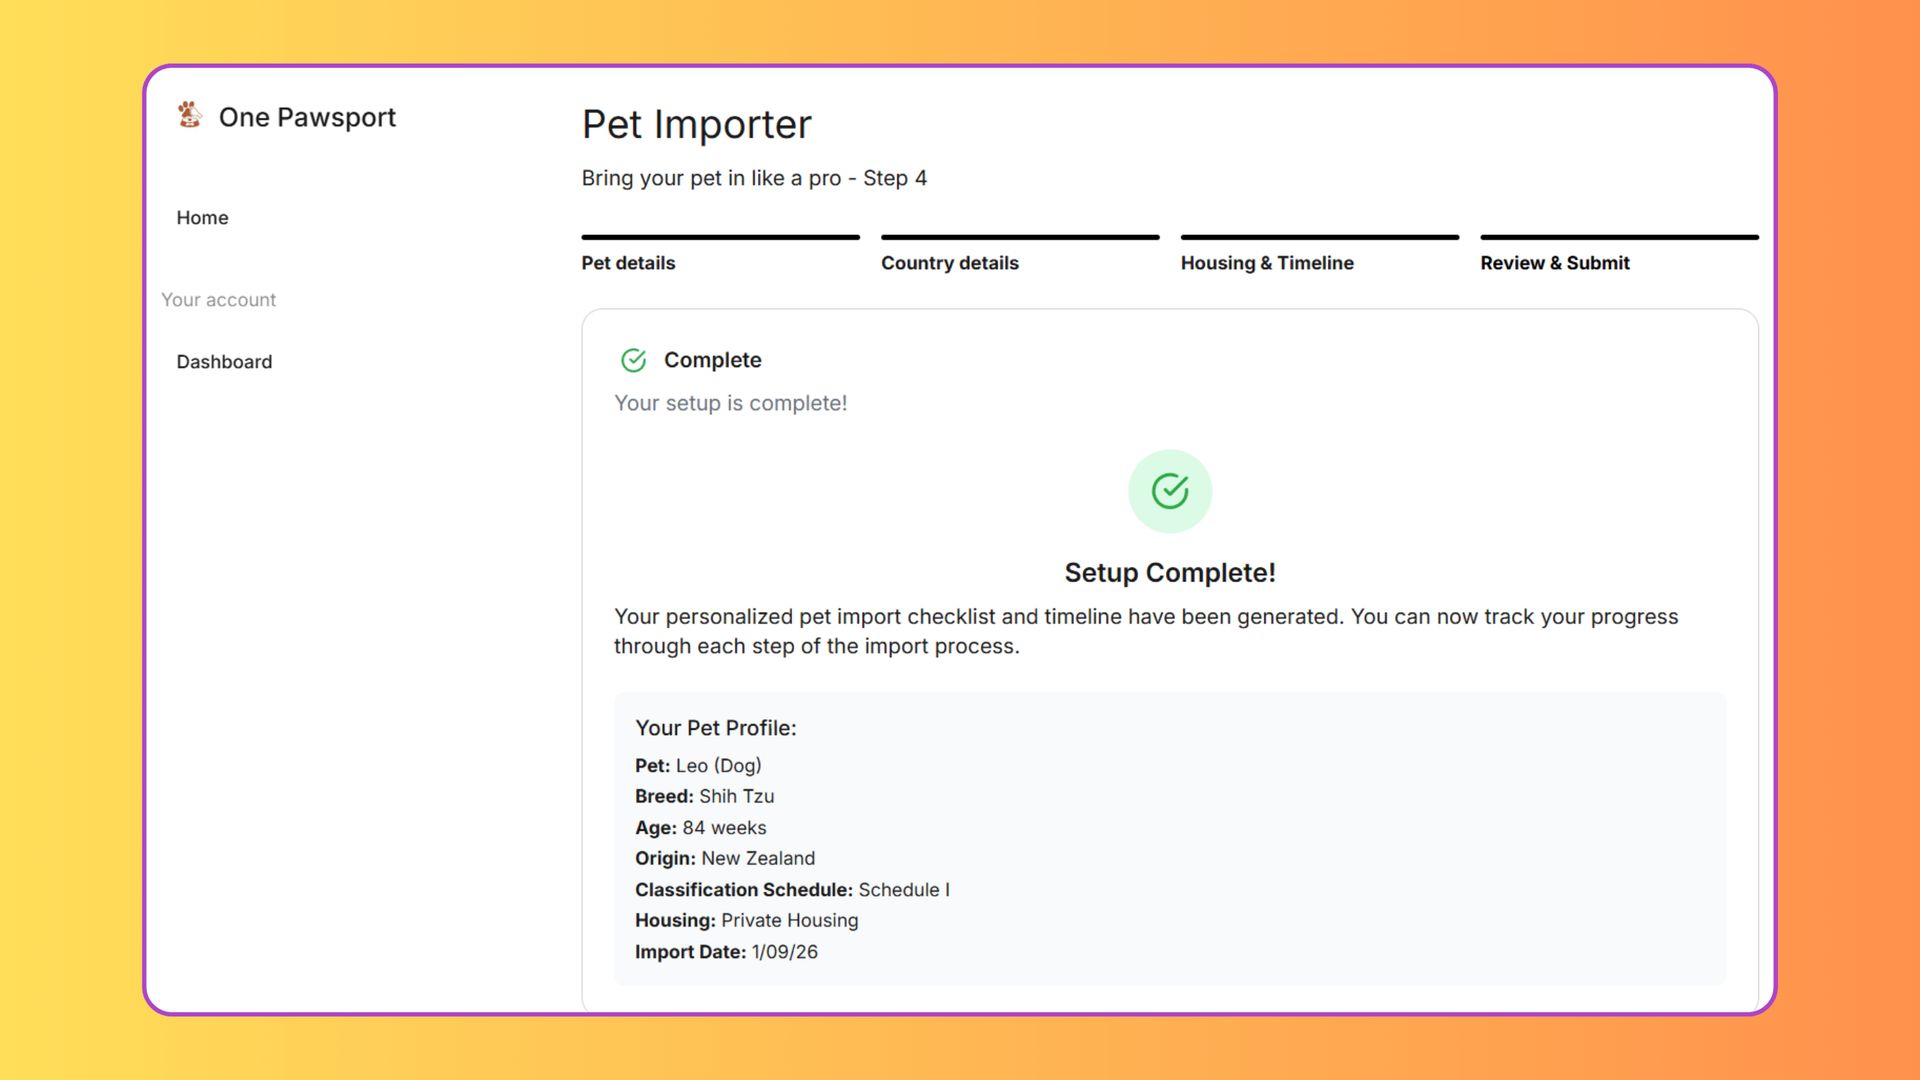Click the Import Date line in profile

point(726,952)
